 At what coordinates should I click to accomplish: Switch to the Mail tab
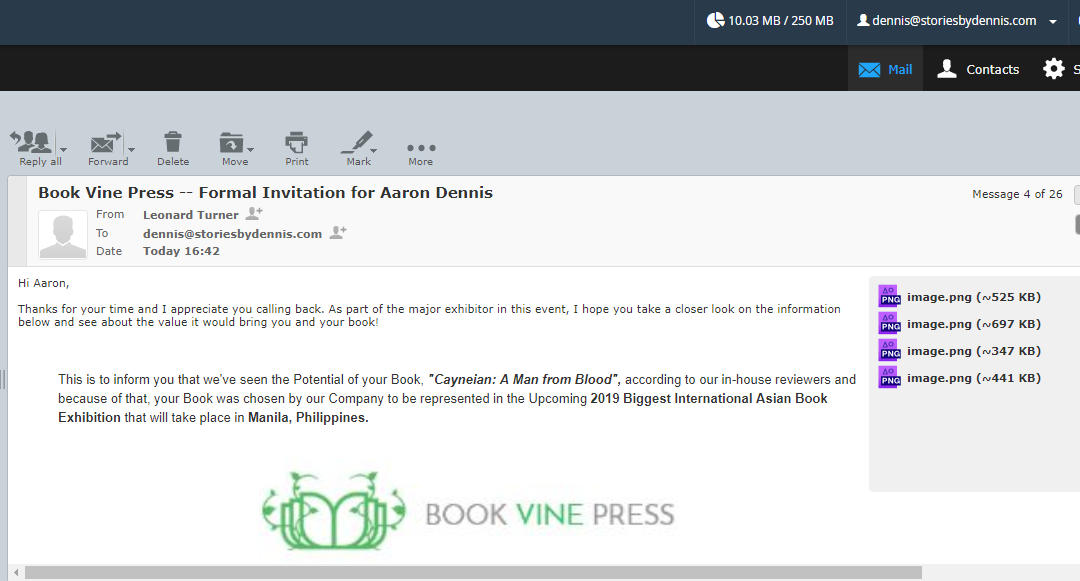885,69
